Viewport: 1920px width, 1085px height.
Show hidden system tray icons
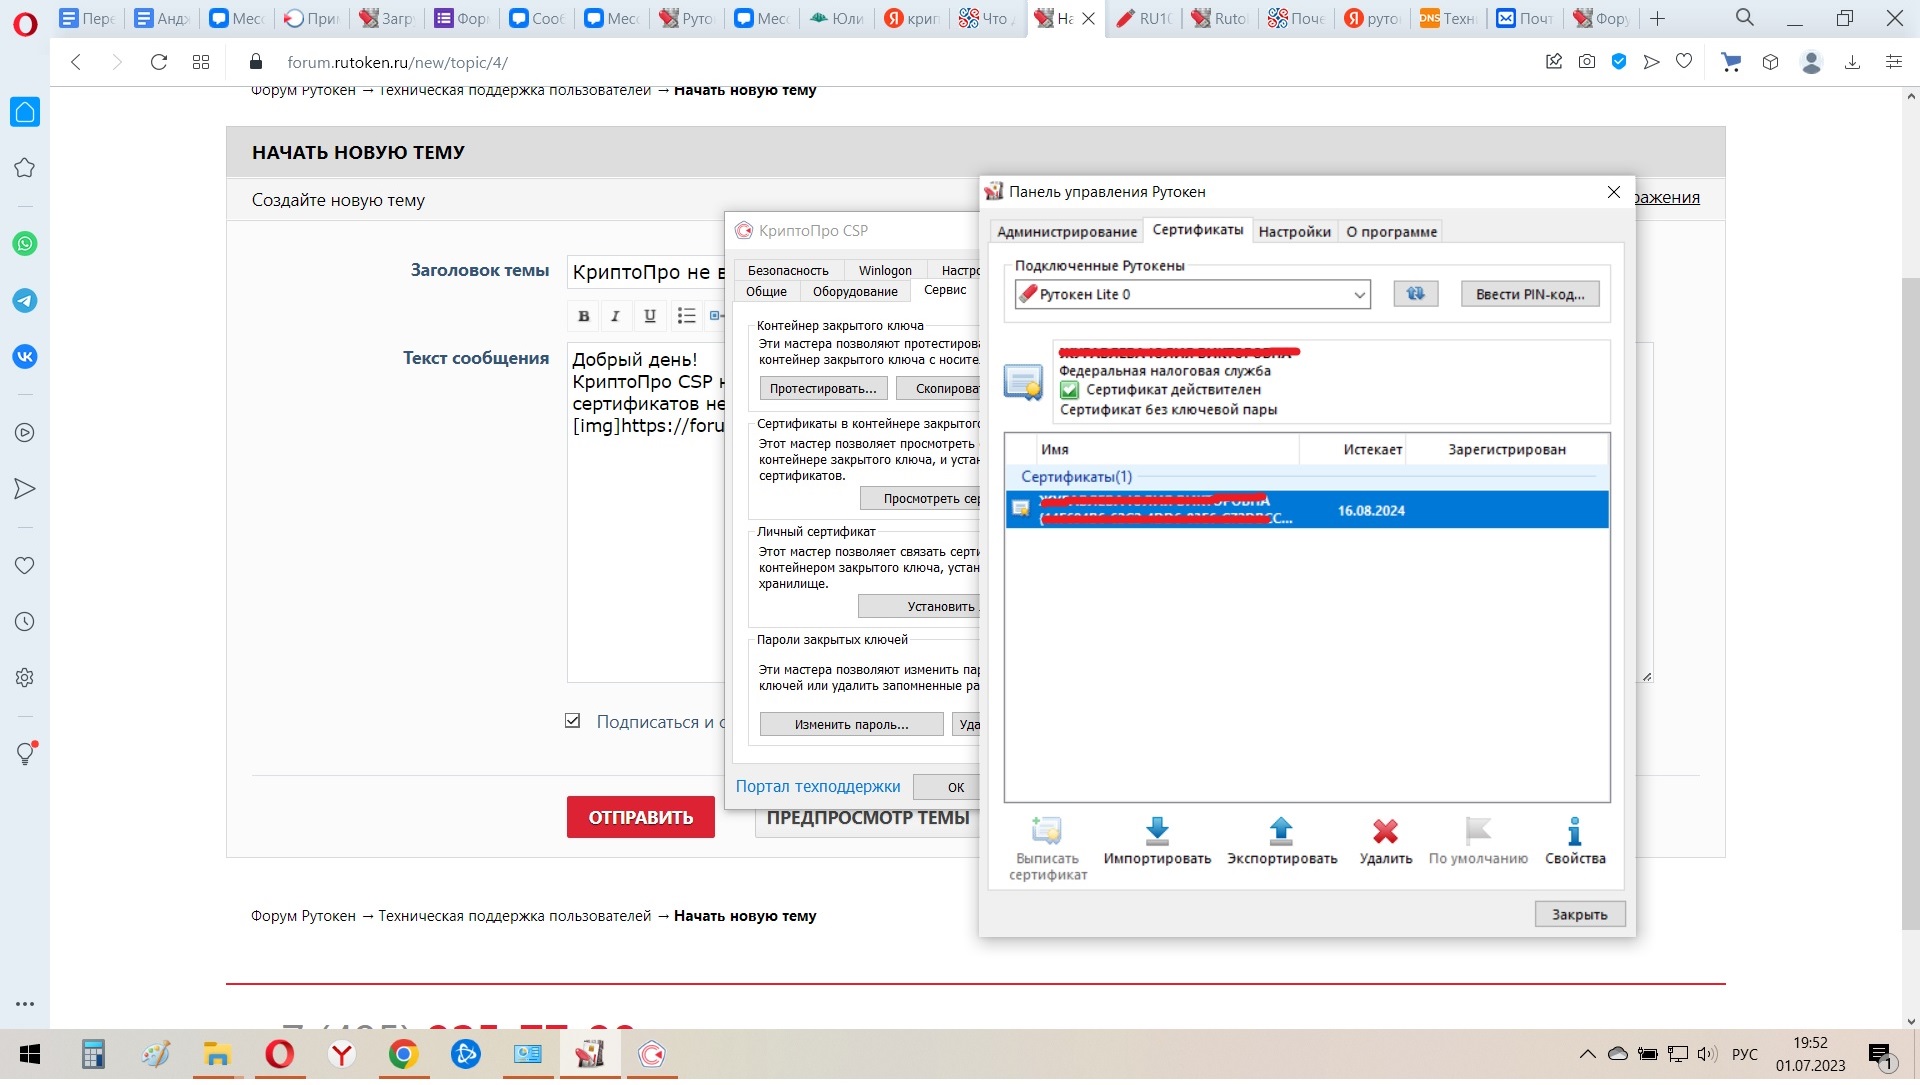[1587, 1054]
